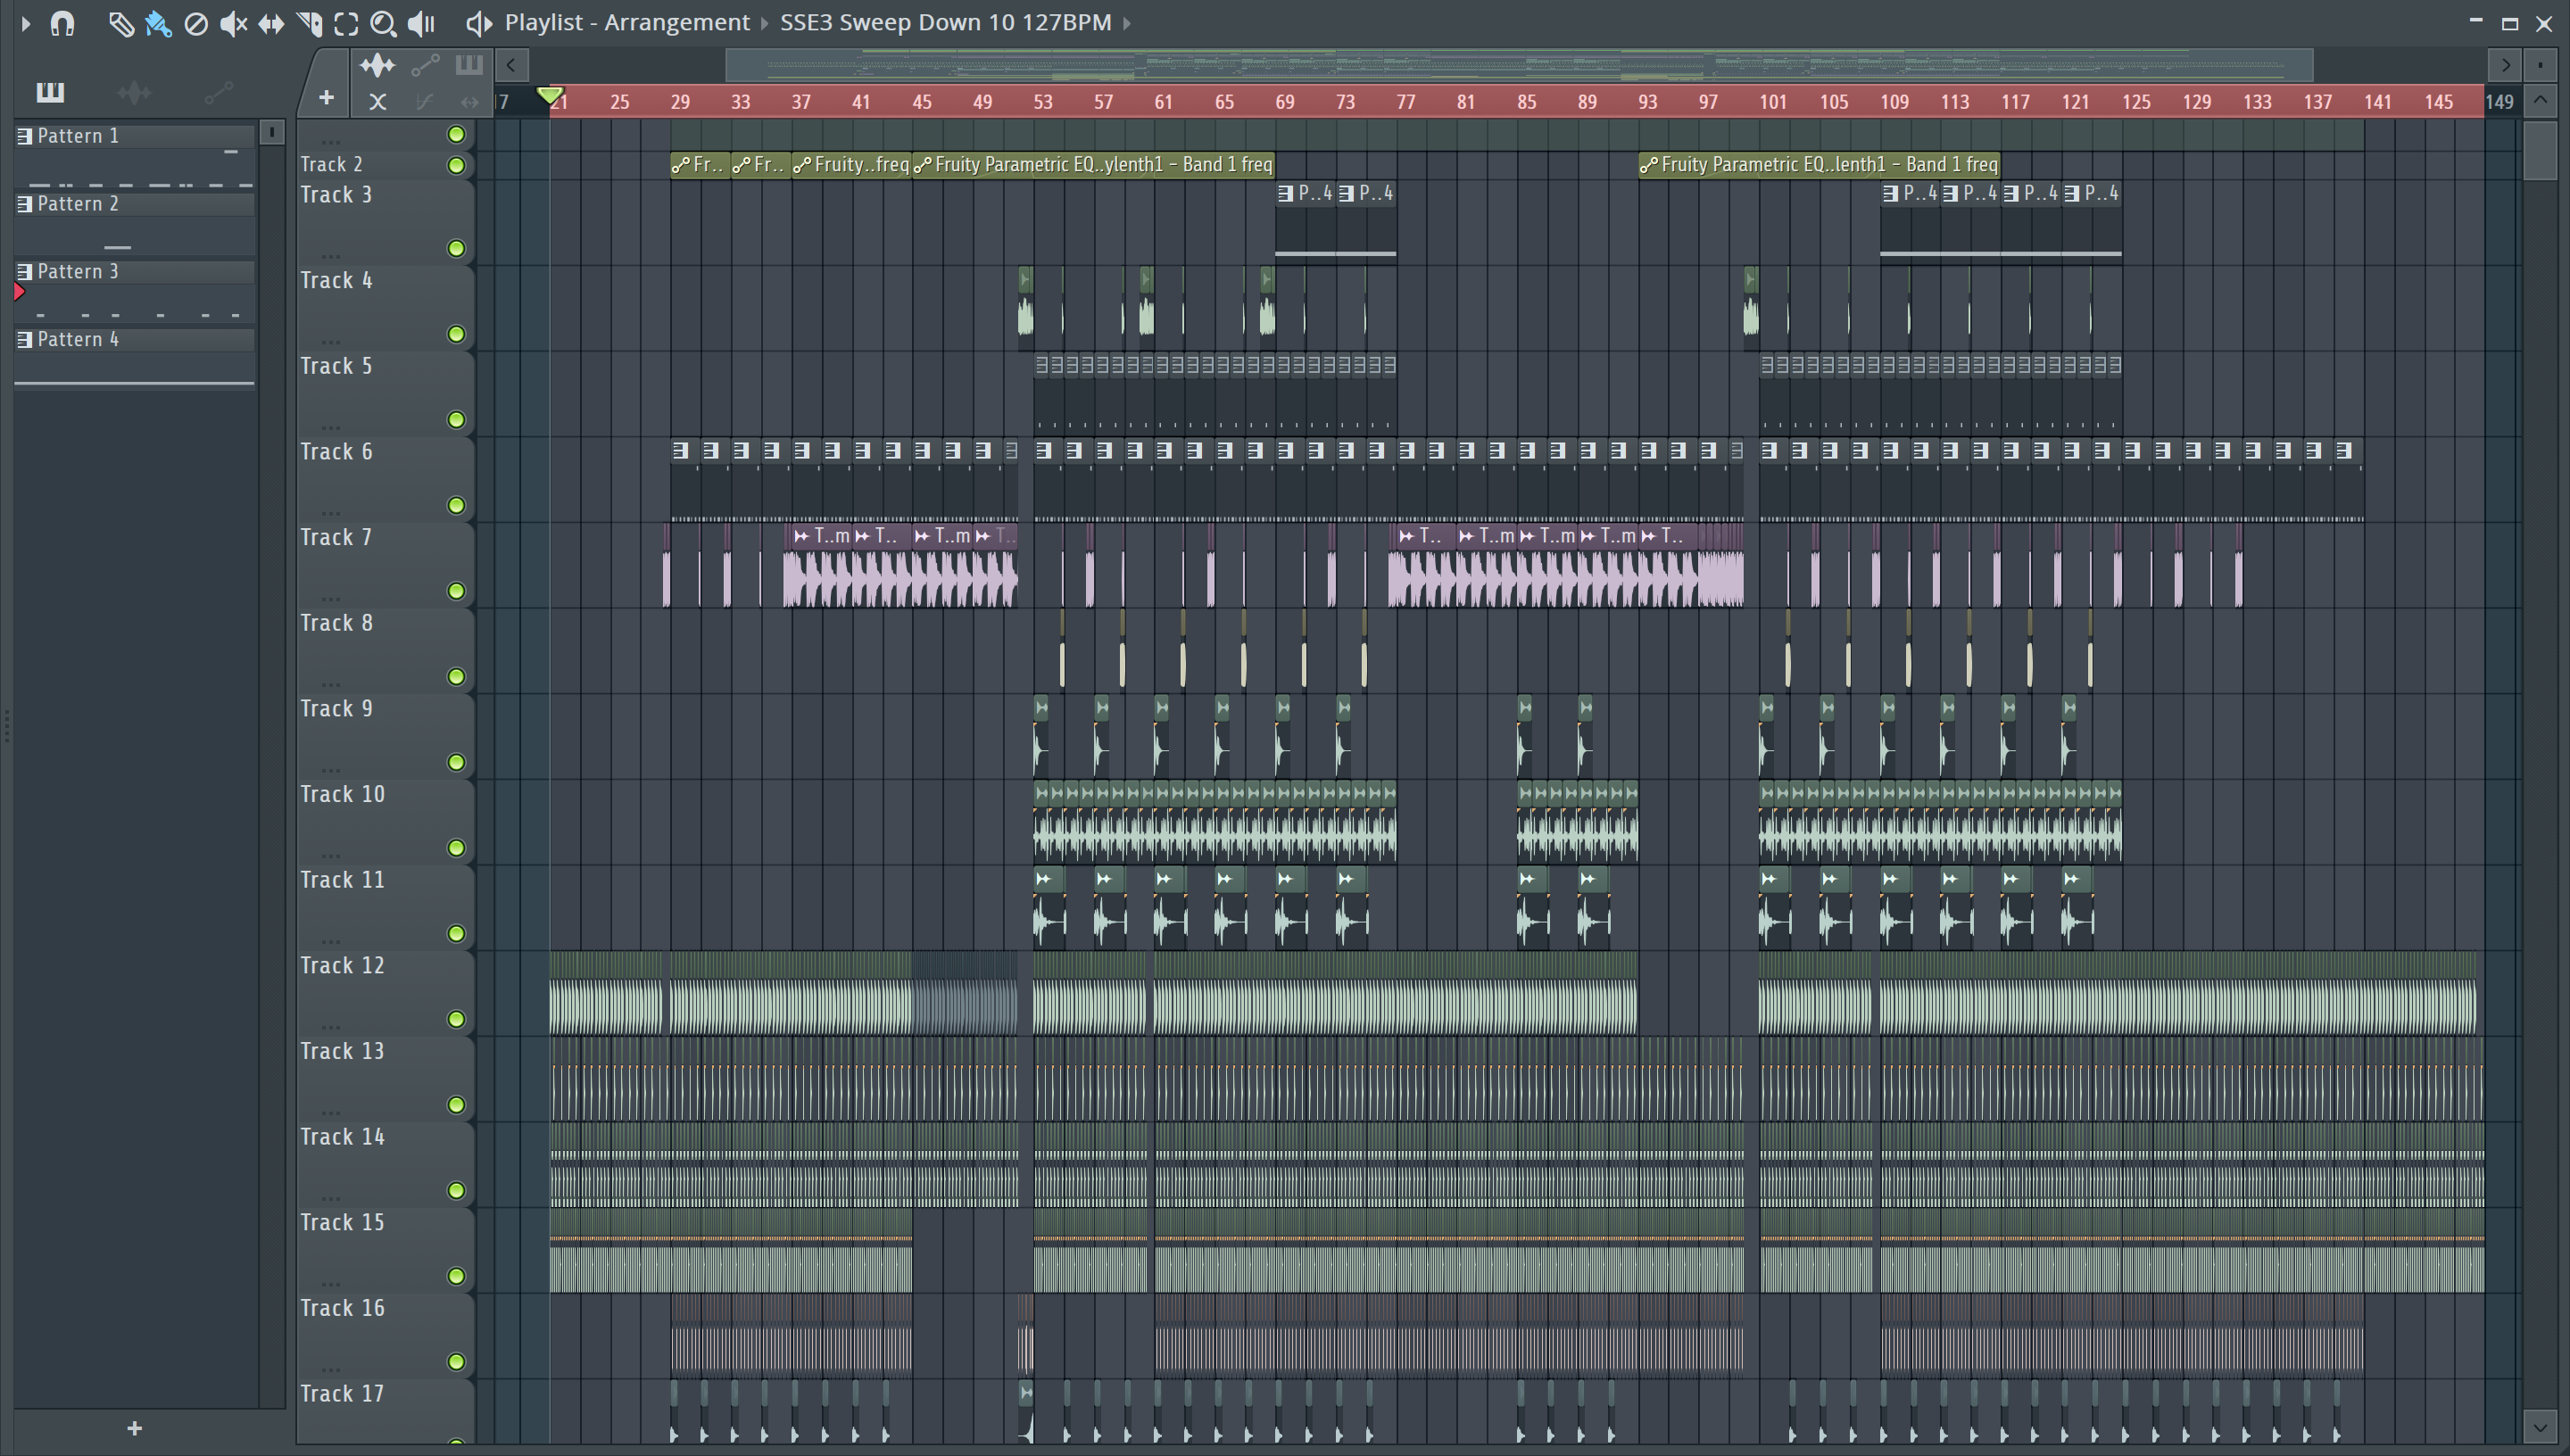Select the Slip tool
This screenshot has width=2570, height=1456.
[271, 23]
